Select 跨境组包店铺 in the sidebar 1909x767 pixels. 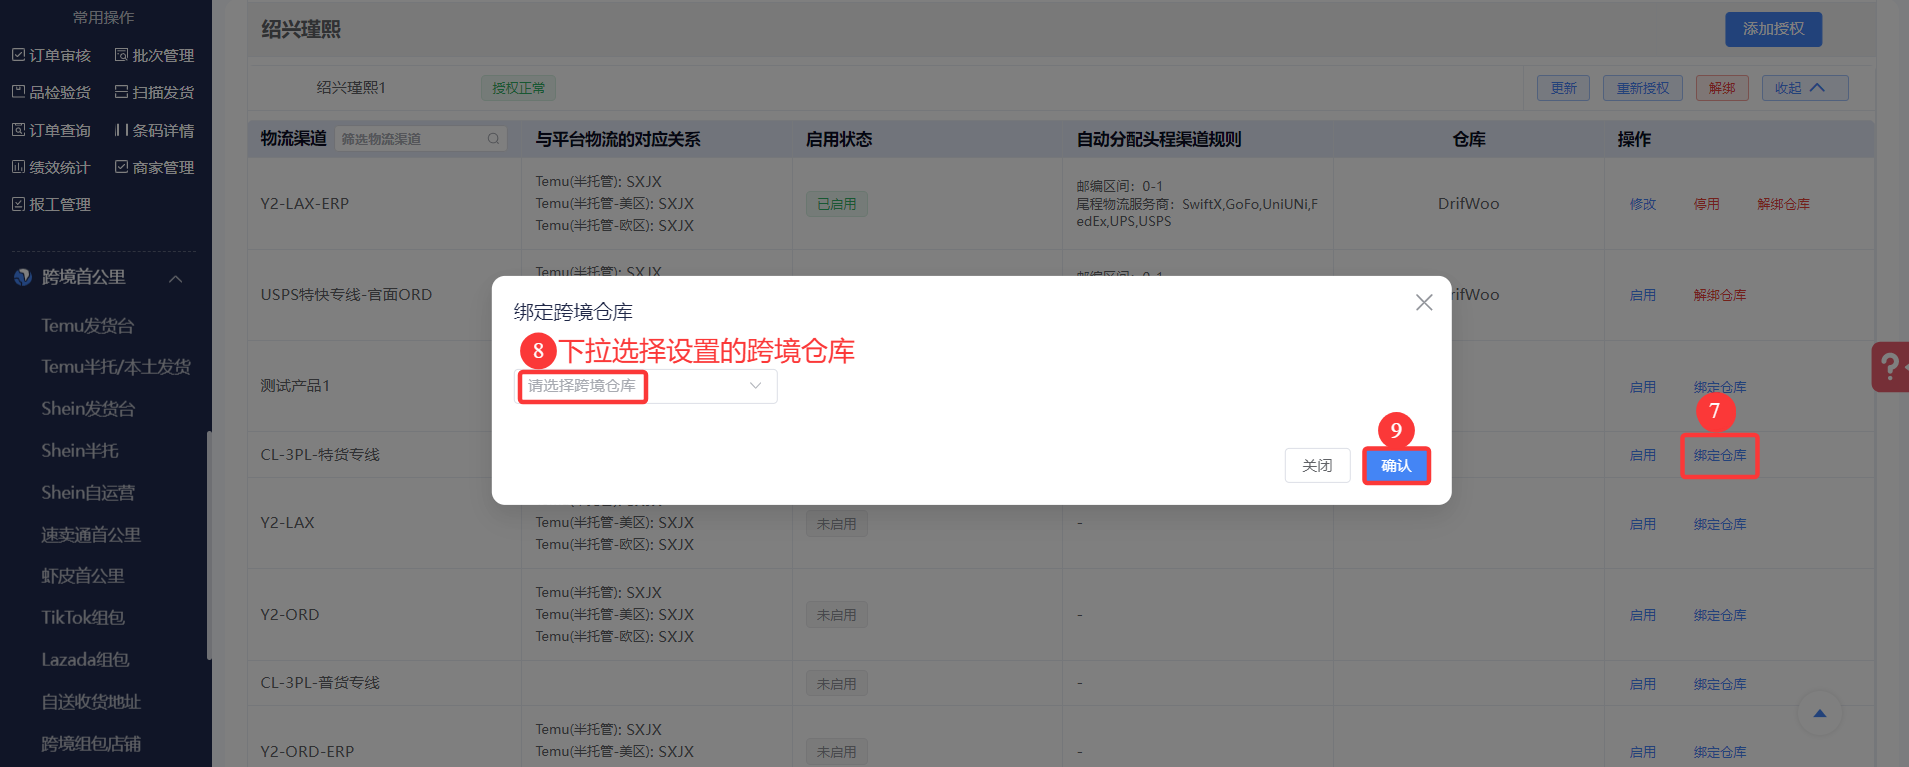tap(91, 744)
